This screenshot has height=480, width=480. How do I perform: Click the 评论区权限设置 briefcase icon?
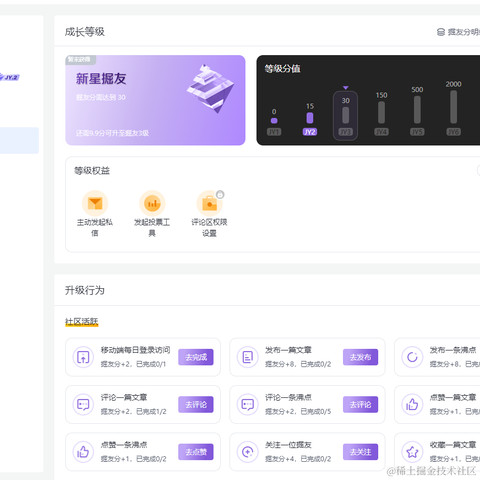(209, 203)
